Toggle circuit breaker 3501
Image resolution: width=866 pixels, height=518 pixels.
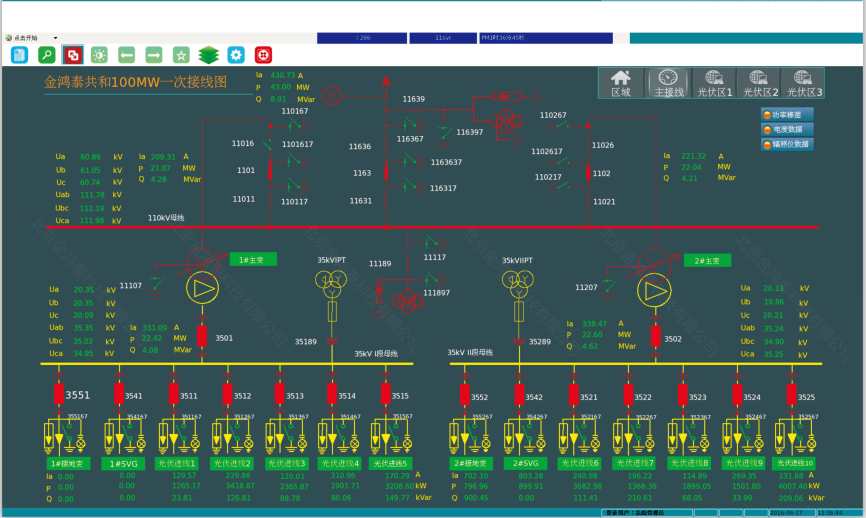point(201,335)
